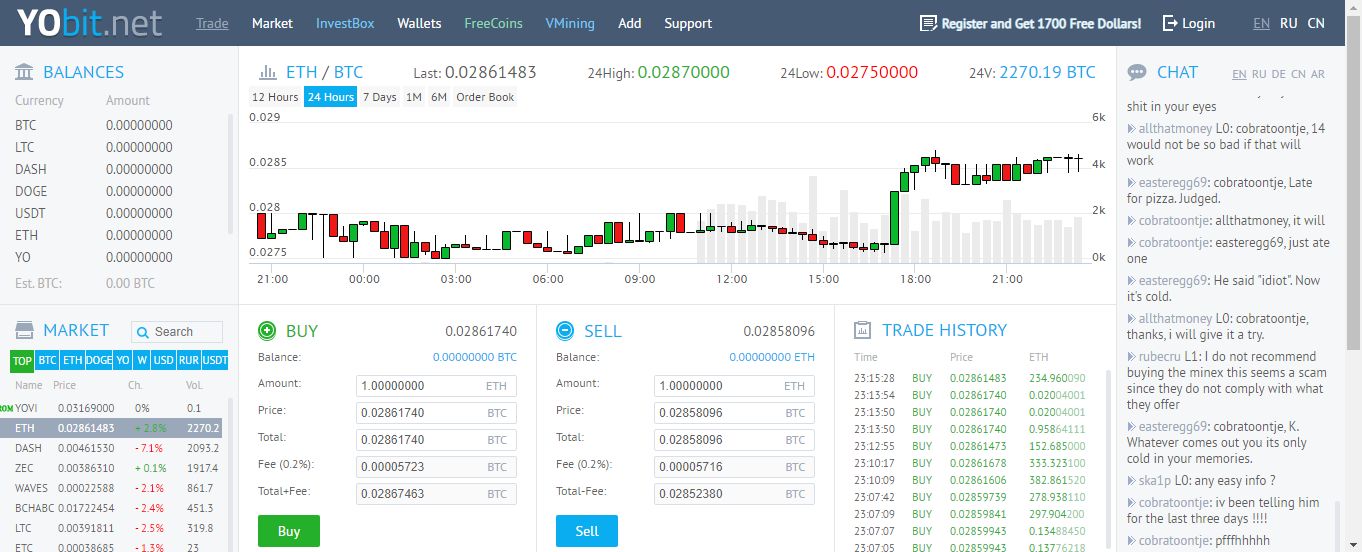The width and height of the screenshot is (1362, 552).
Task: Select the ETH market tab
Action: [x=73, y=361]
